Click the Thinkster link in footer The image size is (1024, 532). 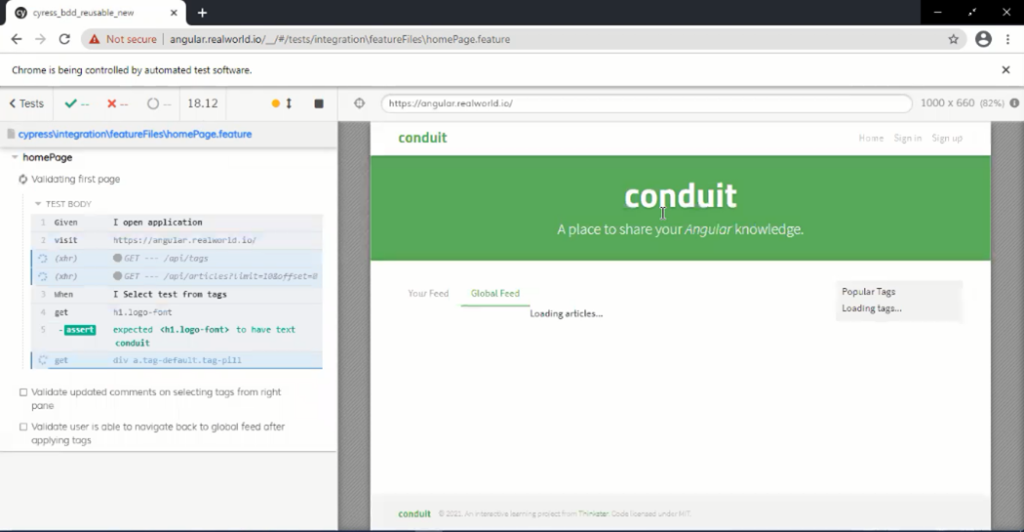coord(593,514)
